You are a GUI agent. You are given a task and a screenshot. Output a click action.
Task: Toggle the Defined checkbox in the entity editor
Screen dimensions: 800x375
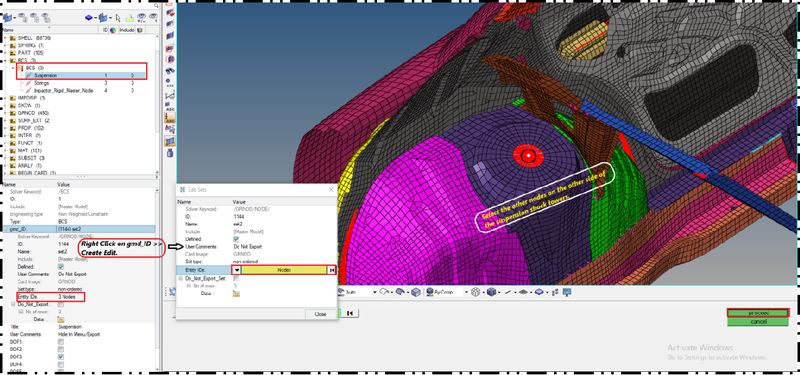coord(61,266)
